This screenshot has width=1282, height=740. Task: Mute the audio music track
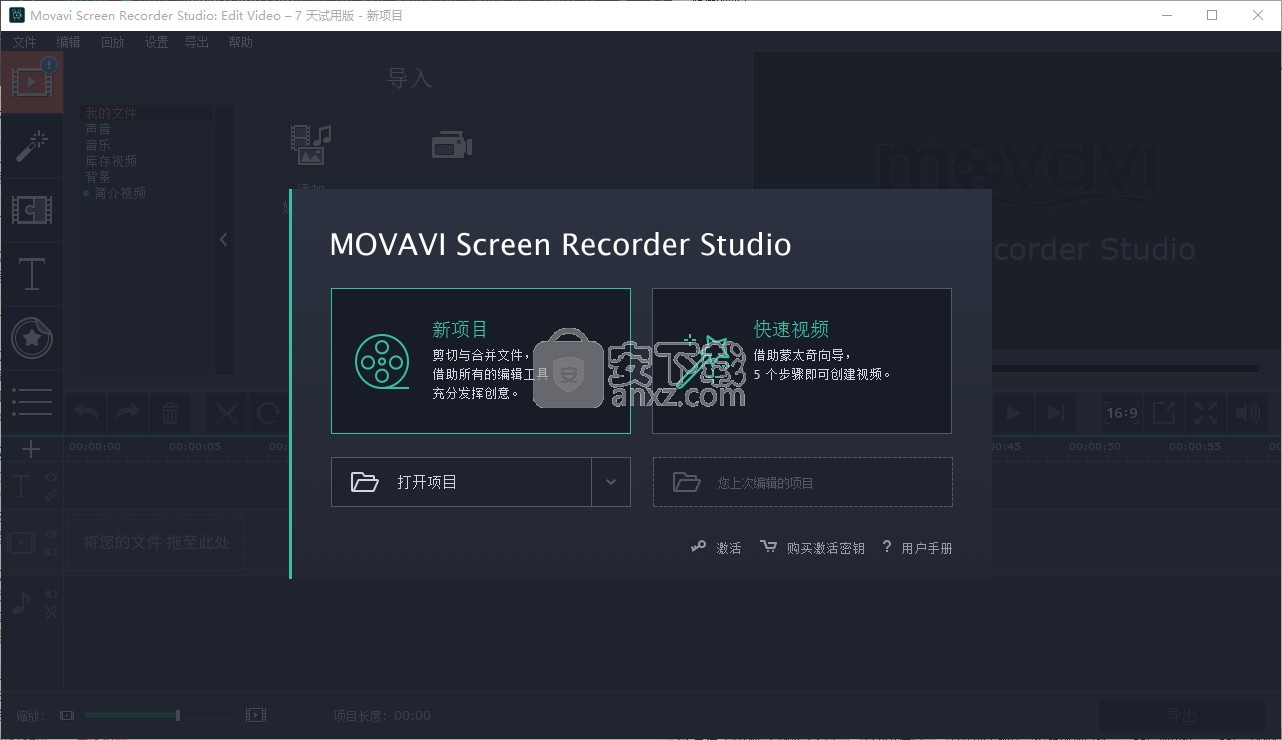point(51,595)
